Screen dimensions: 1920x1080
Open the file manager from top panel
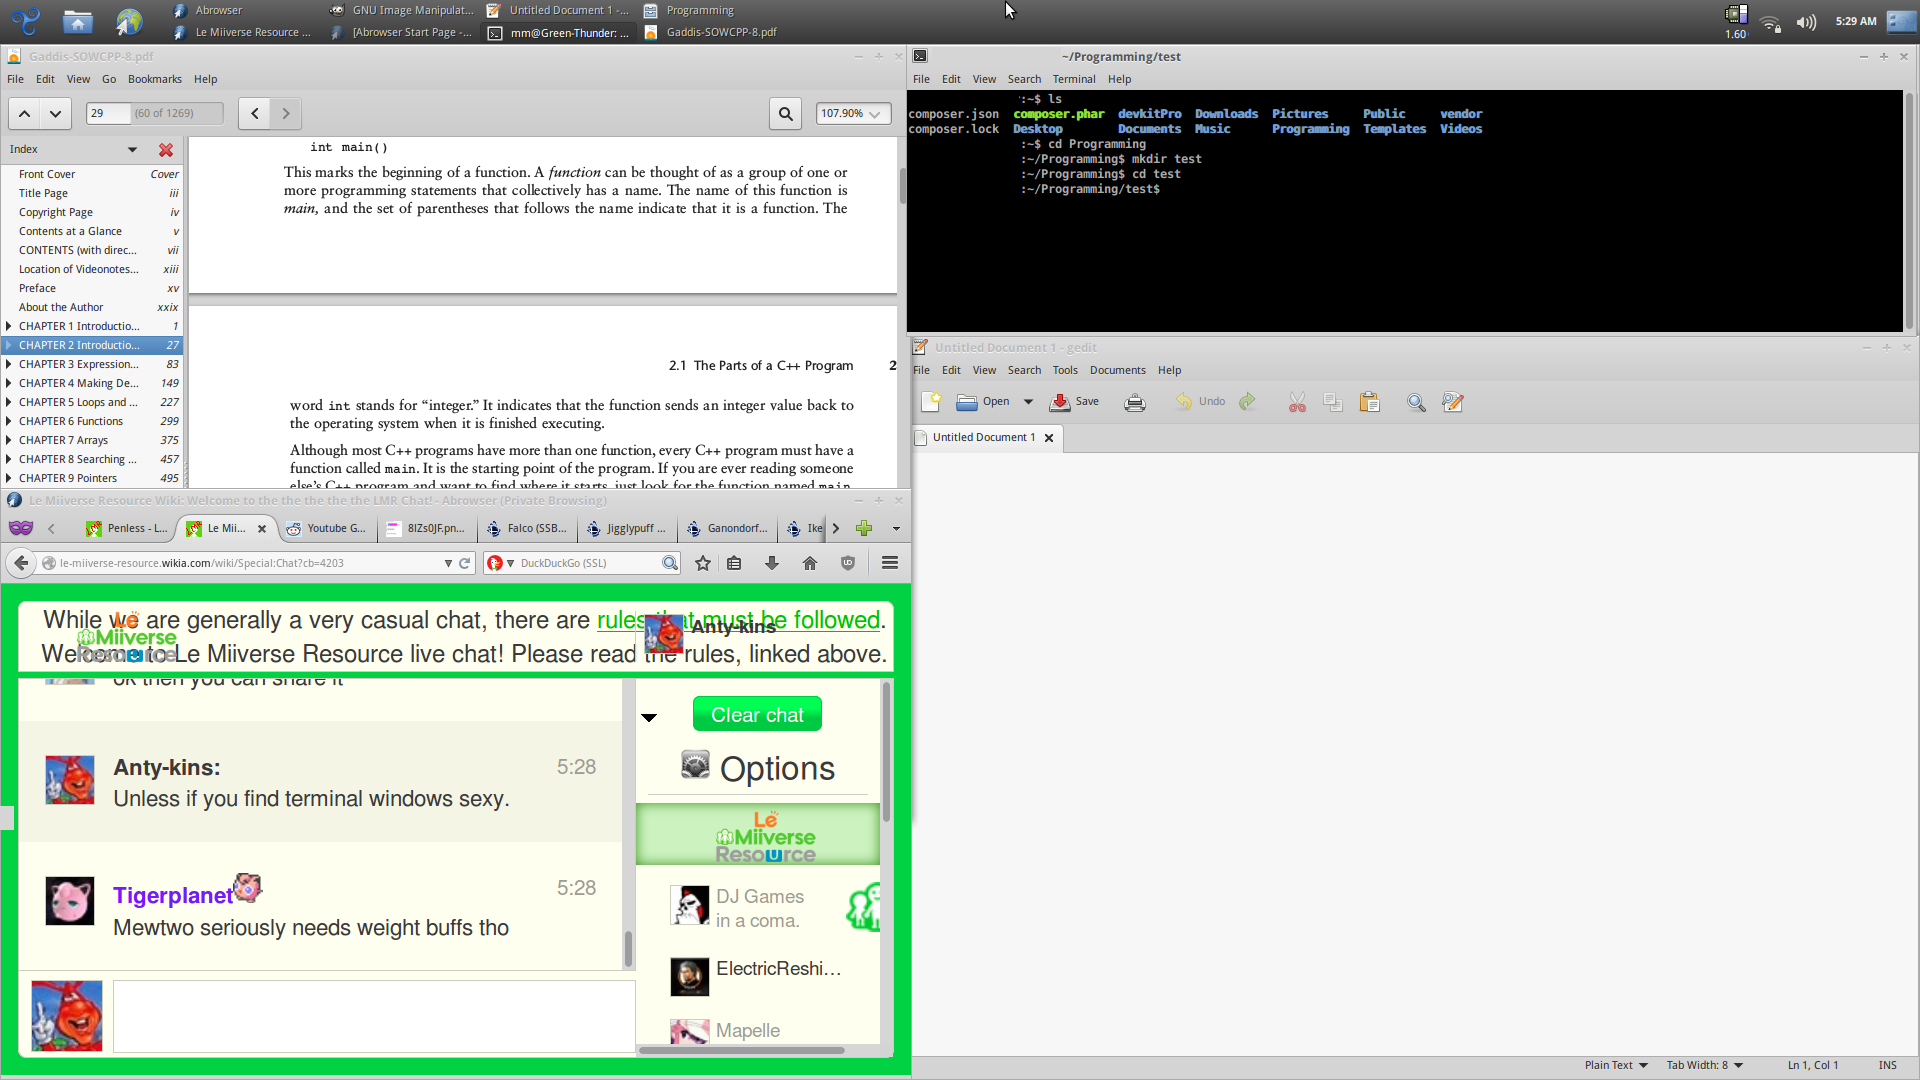click(78, 21)
